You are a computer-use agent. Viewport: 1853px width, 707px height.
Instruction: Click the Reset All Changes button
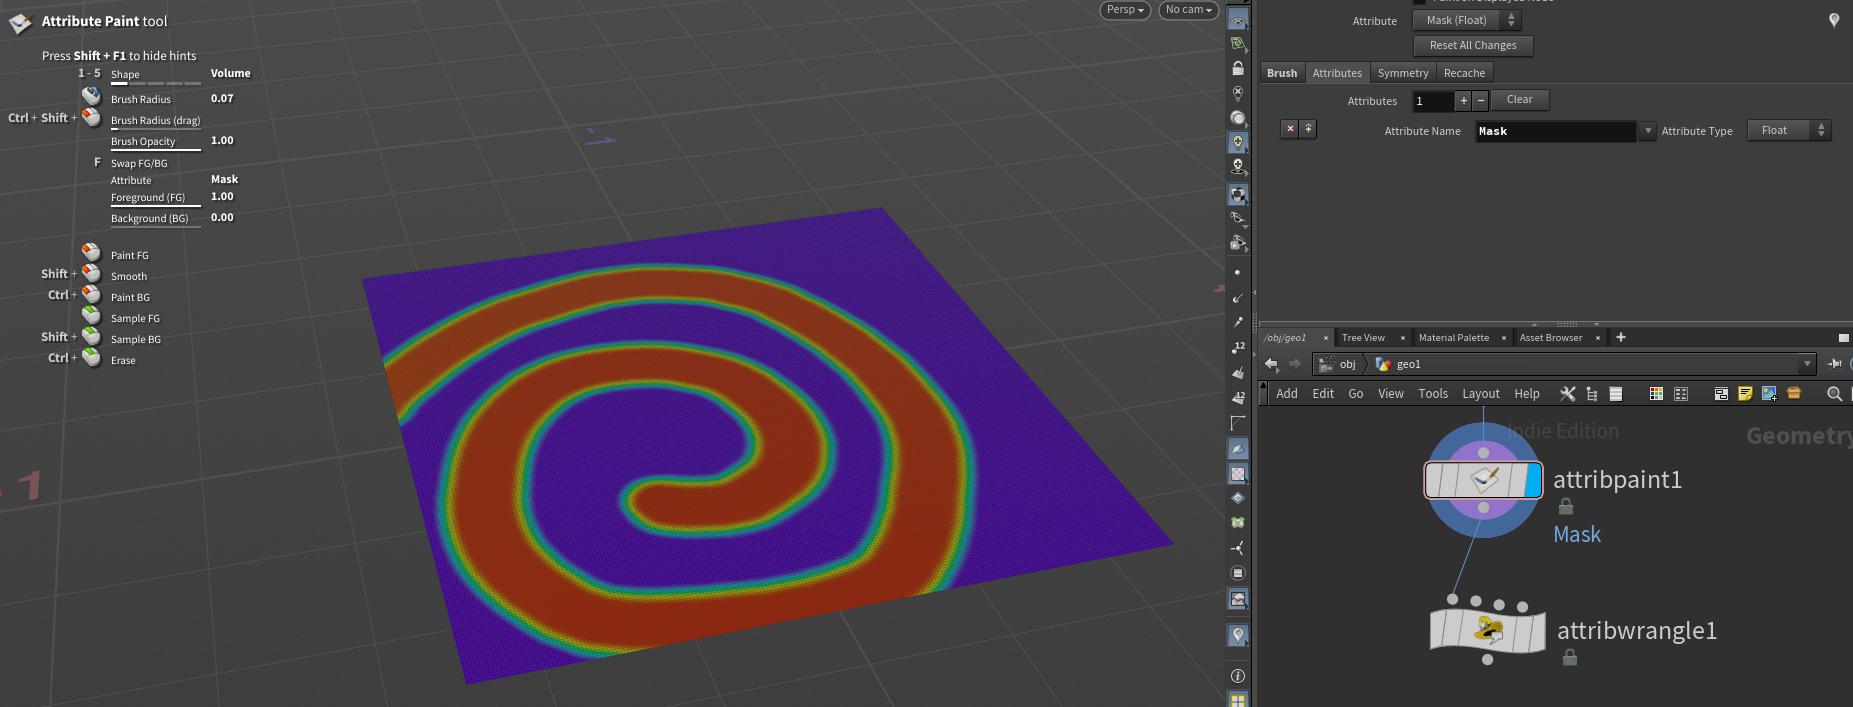click(x=1472, y=45)
